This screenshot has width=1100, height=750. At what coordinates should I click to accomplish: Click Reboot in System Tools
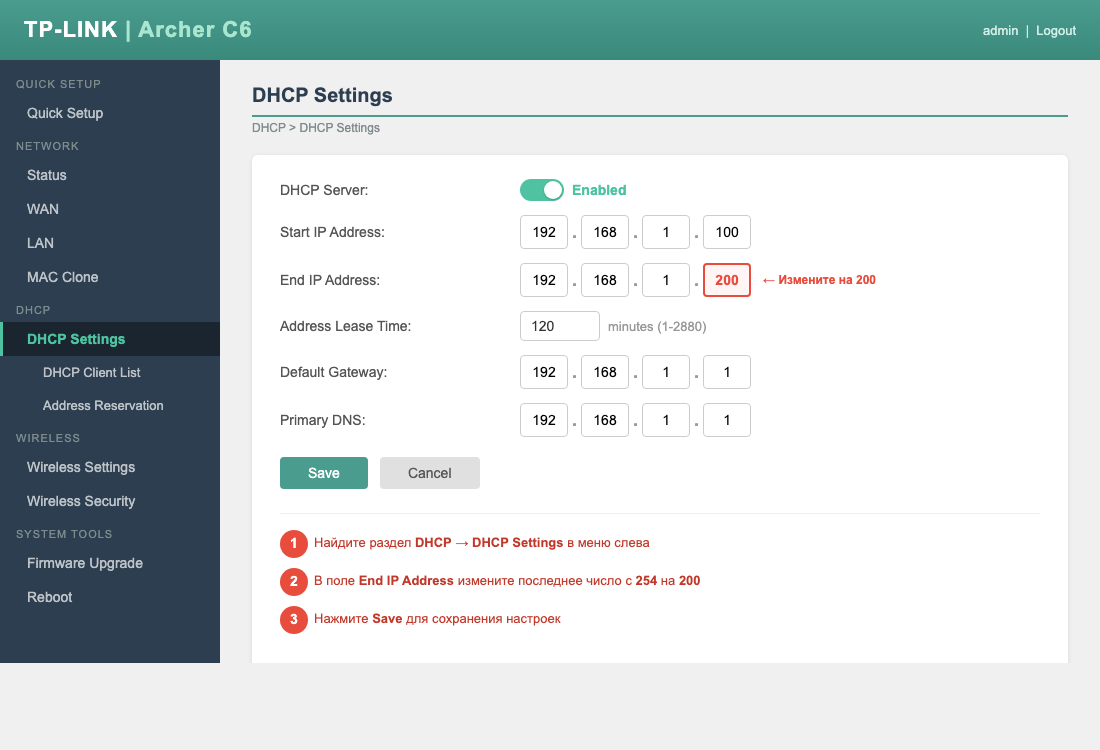(x=49, y=597)
